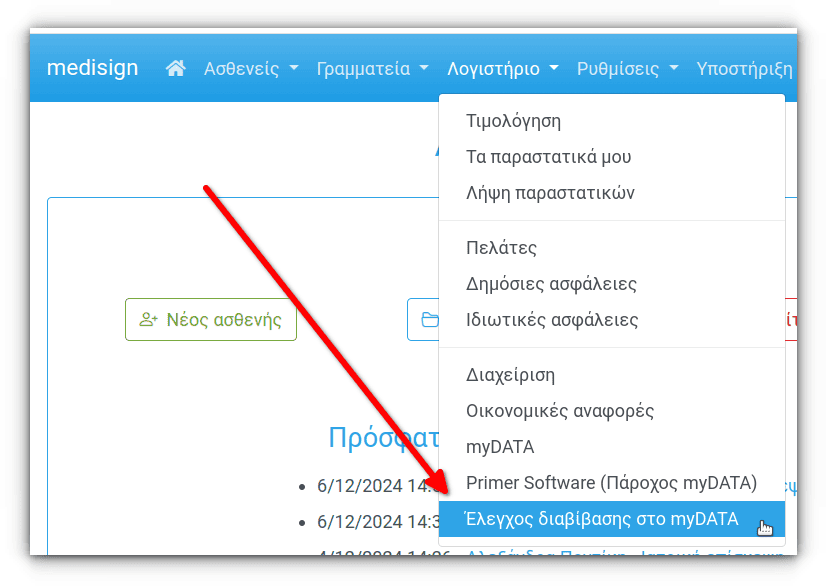
Task: Open the Πελάτες entry
Action: 612,247
